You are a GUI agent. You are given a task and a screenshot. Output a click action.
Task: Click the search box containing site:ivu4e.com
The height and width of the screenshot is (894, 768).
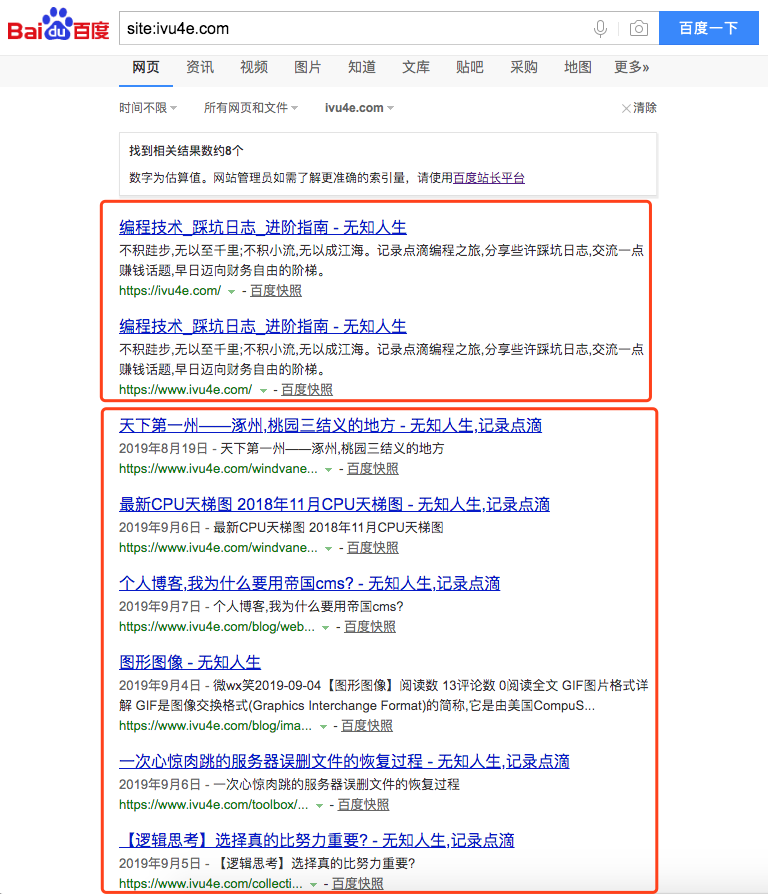coord(350,29)
